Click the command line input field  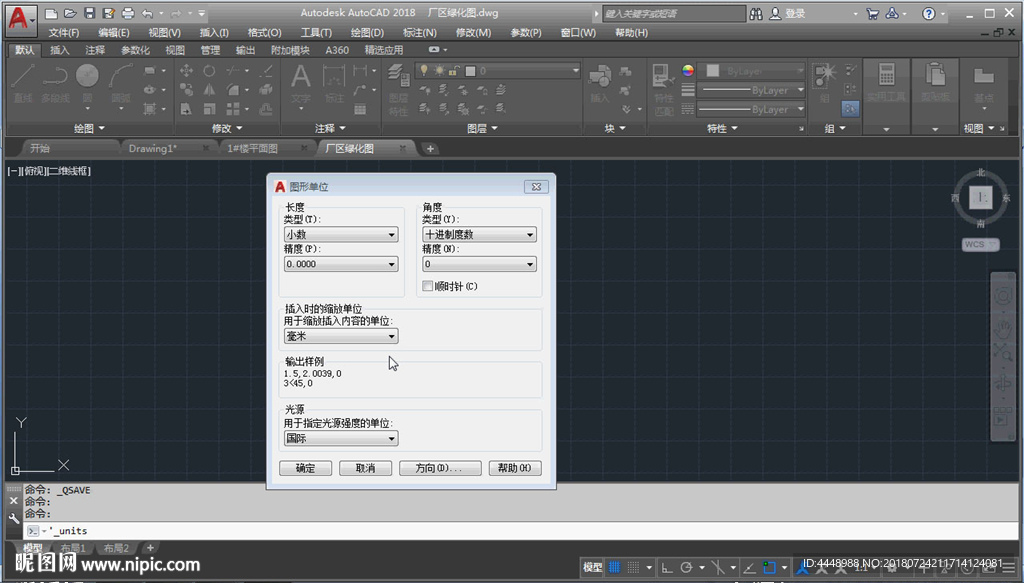pos(520,531)
